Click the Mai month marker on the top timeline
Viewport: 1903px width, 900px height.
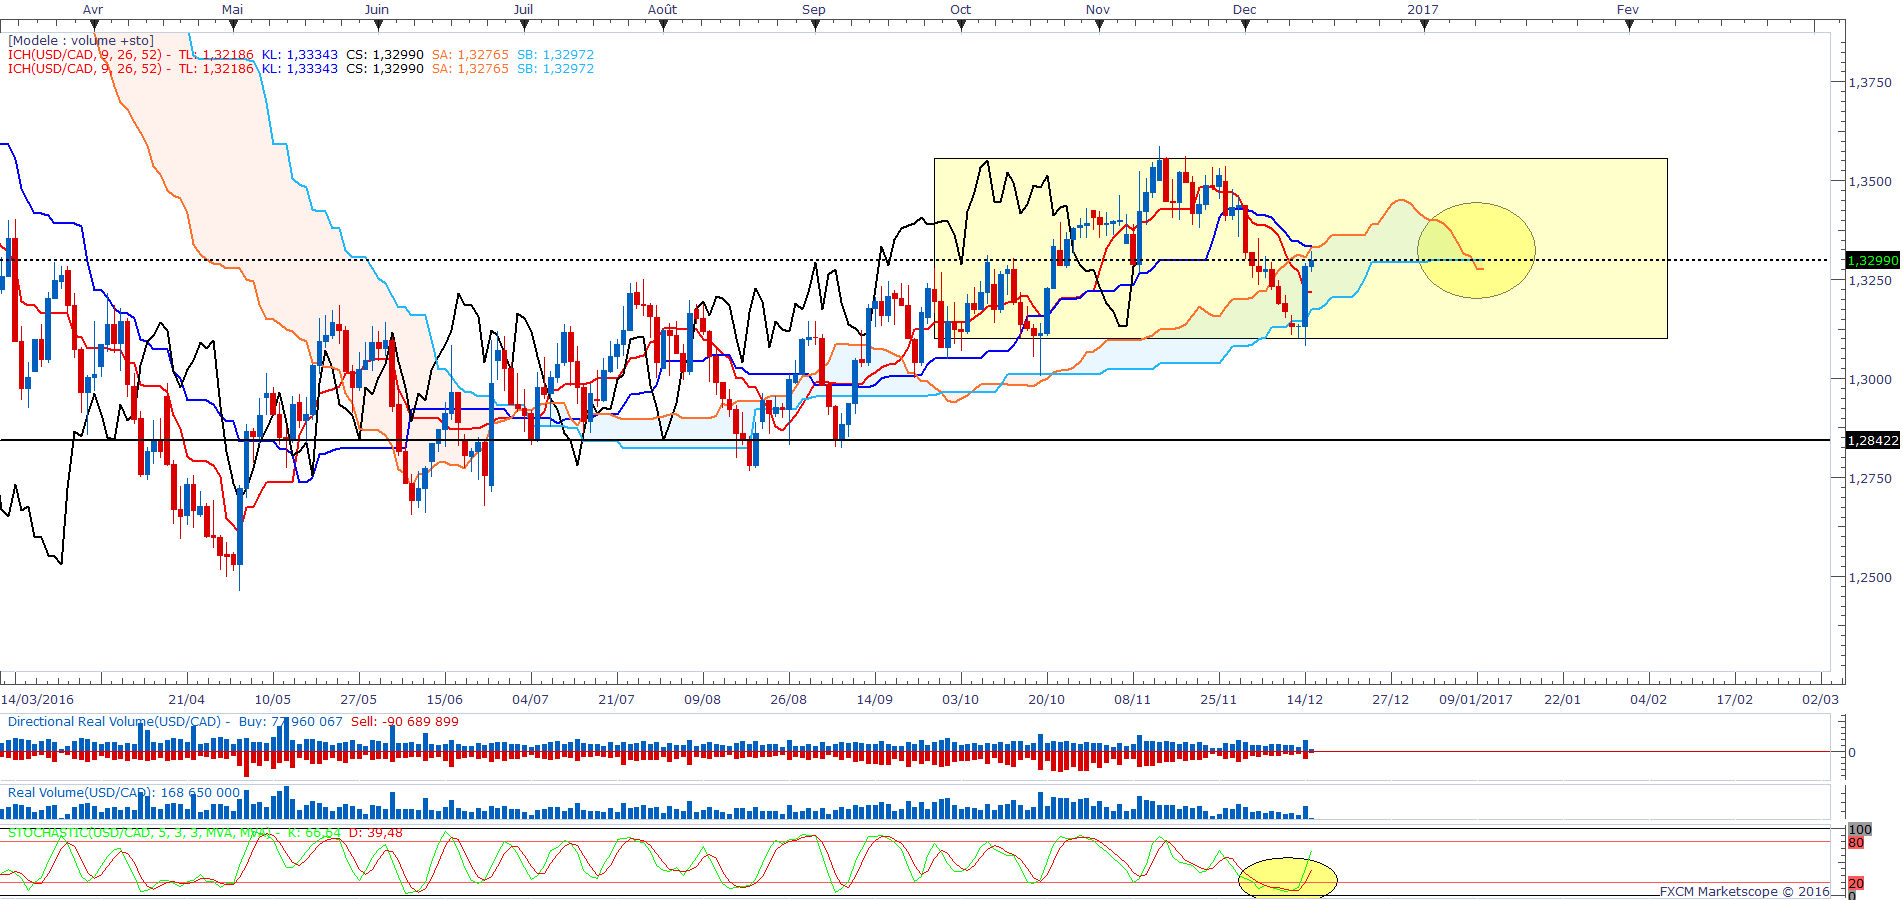pyautogui.click(x=232, y=10)
